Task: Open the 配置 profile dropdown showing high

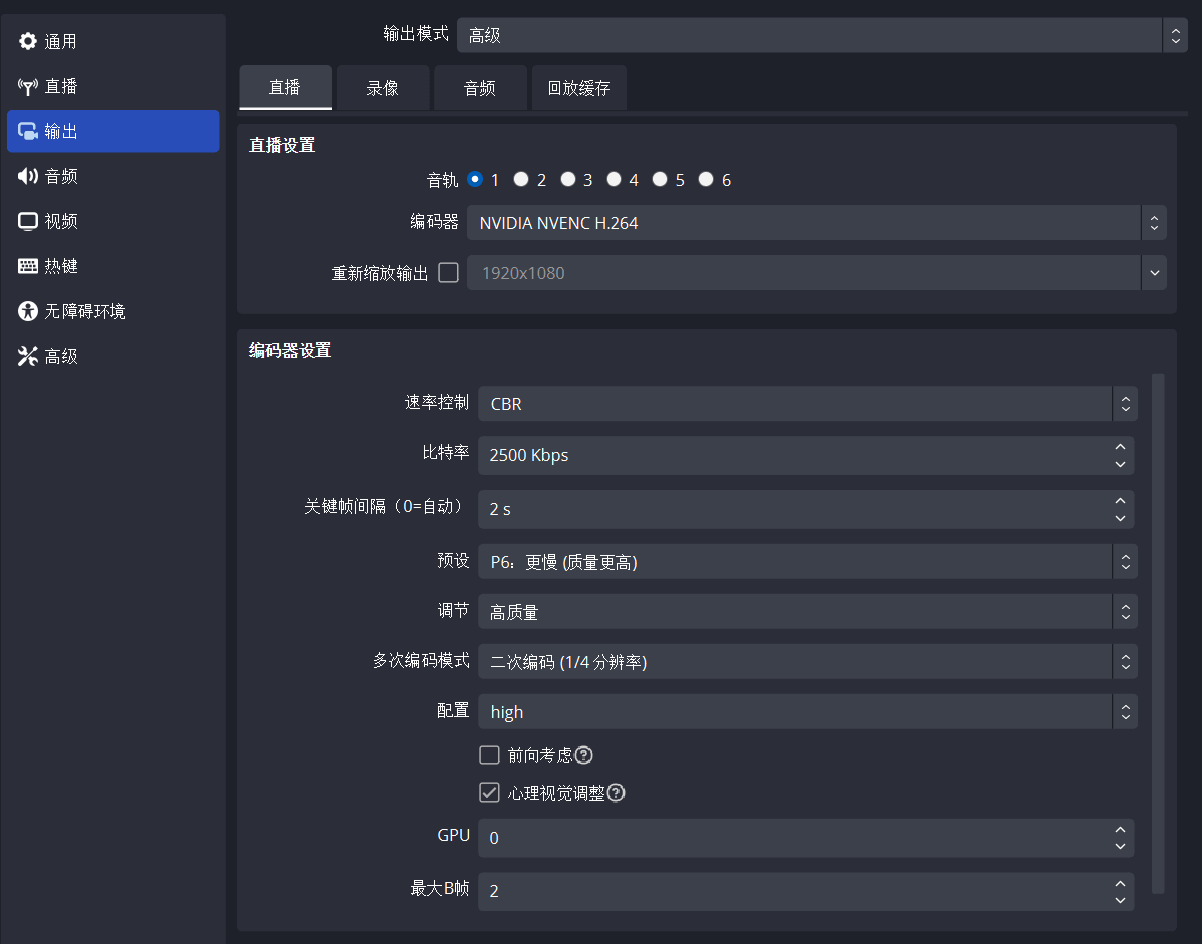Action: click(x=808, y=712)
